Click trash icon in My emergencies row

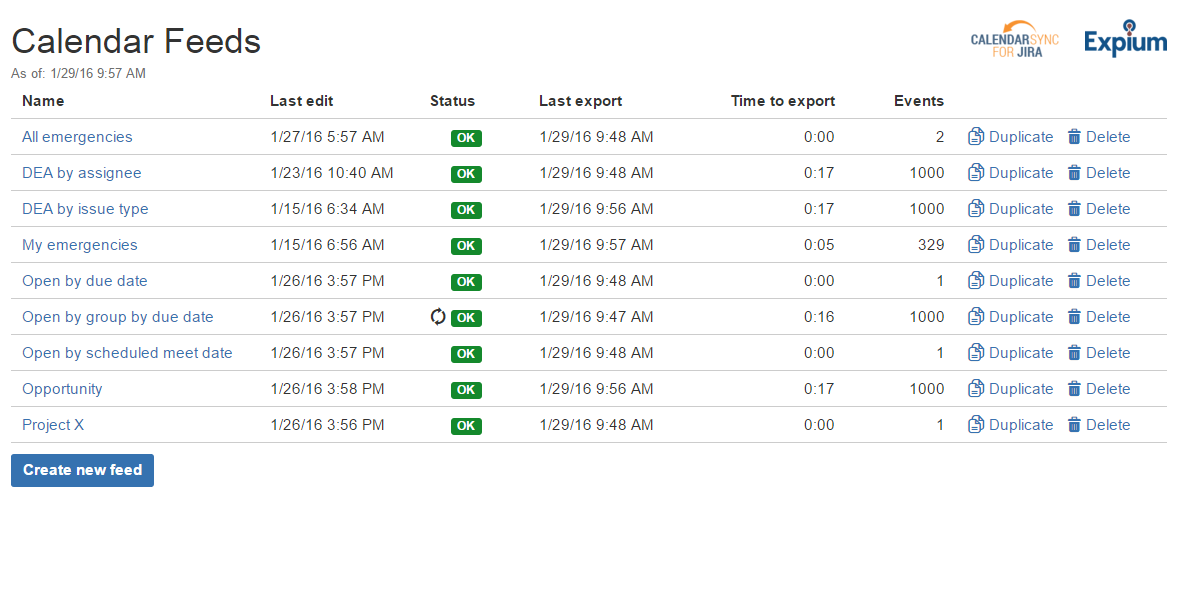1074,245
